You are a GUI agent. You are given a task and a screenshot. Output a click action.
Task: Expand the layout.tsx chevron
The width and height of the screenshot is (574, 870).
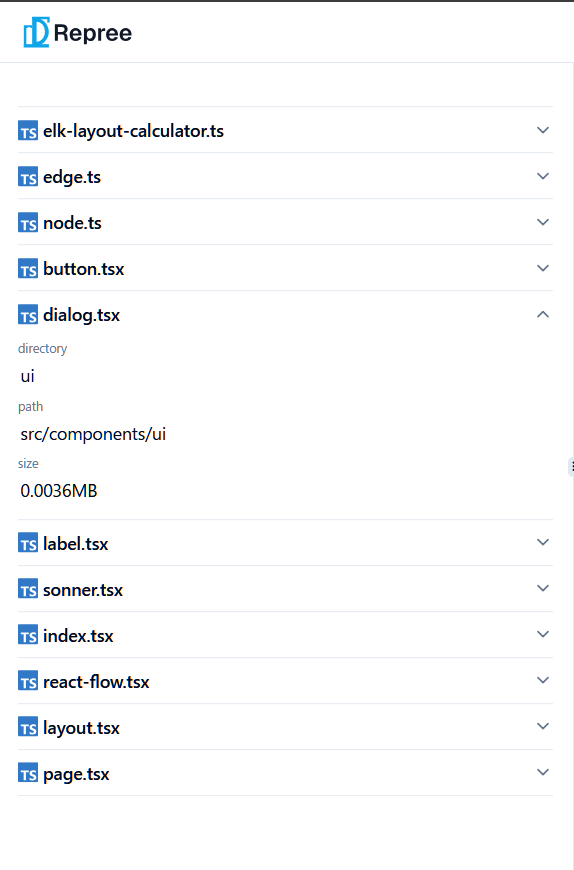[x=543, y=726]
